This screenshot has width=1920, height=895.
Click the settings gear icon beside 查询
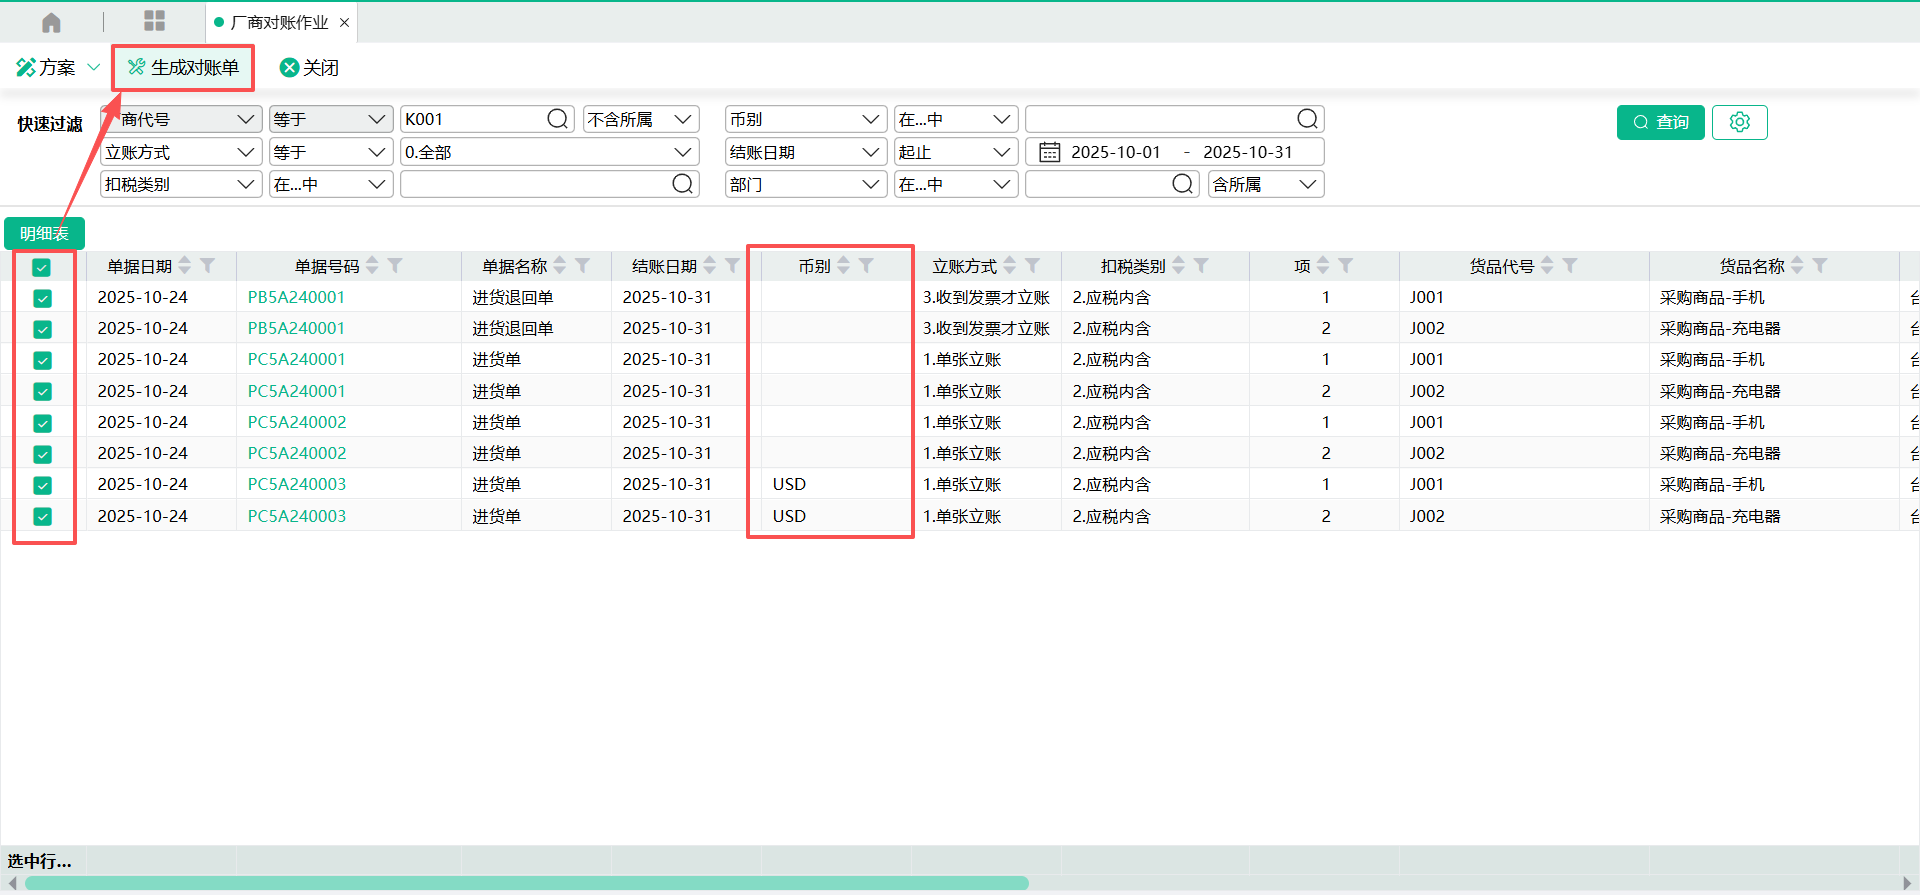[1739, 122]
